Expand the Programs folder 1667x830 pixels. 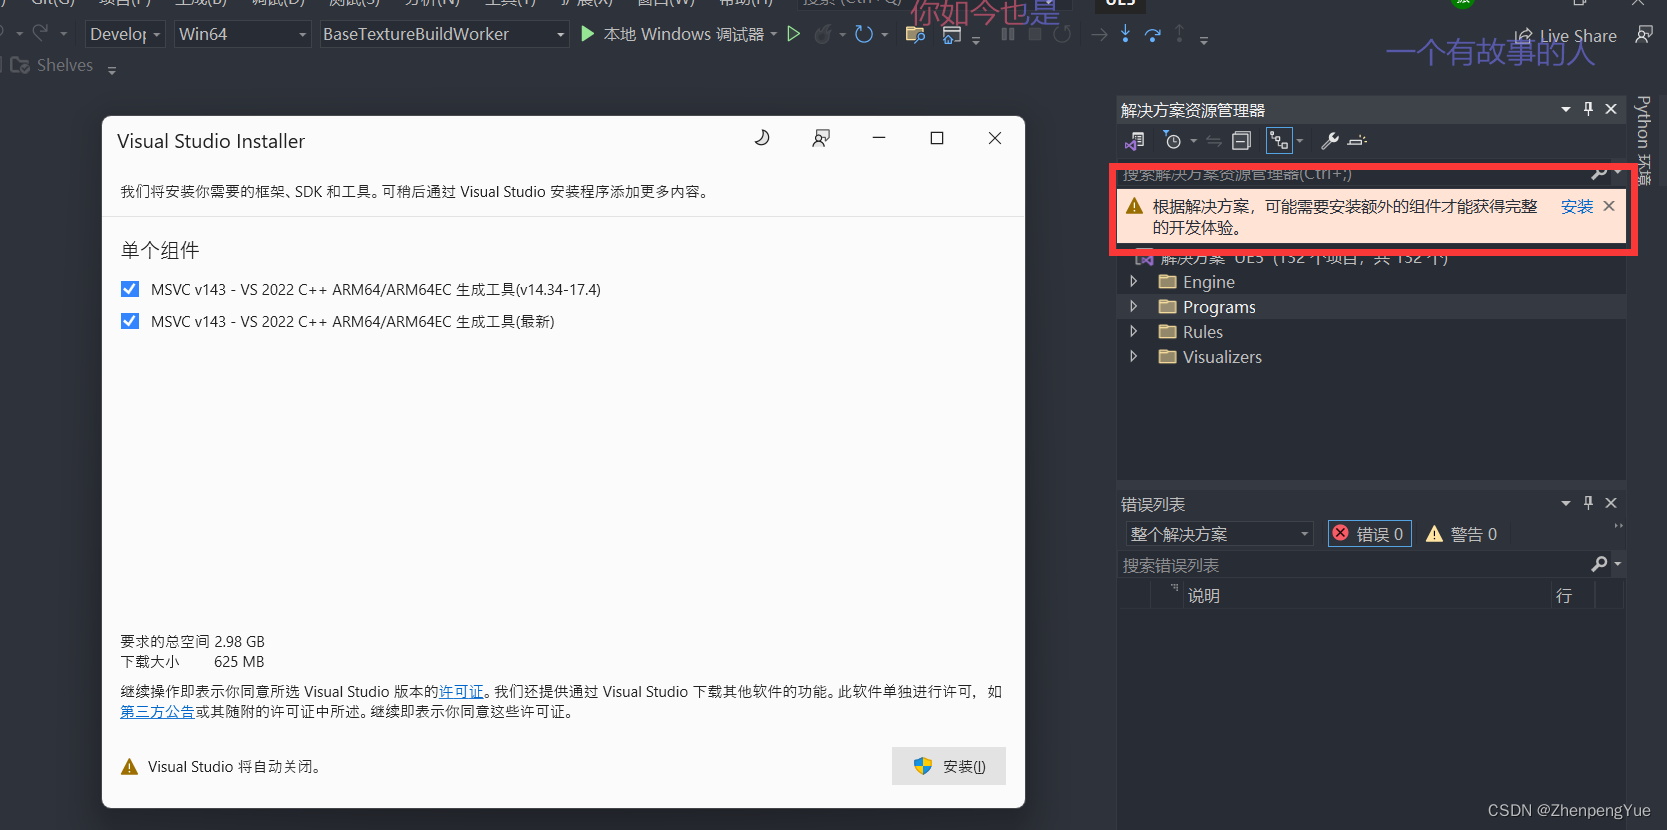1133,307
